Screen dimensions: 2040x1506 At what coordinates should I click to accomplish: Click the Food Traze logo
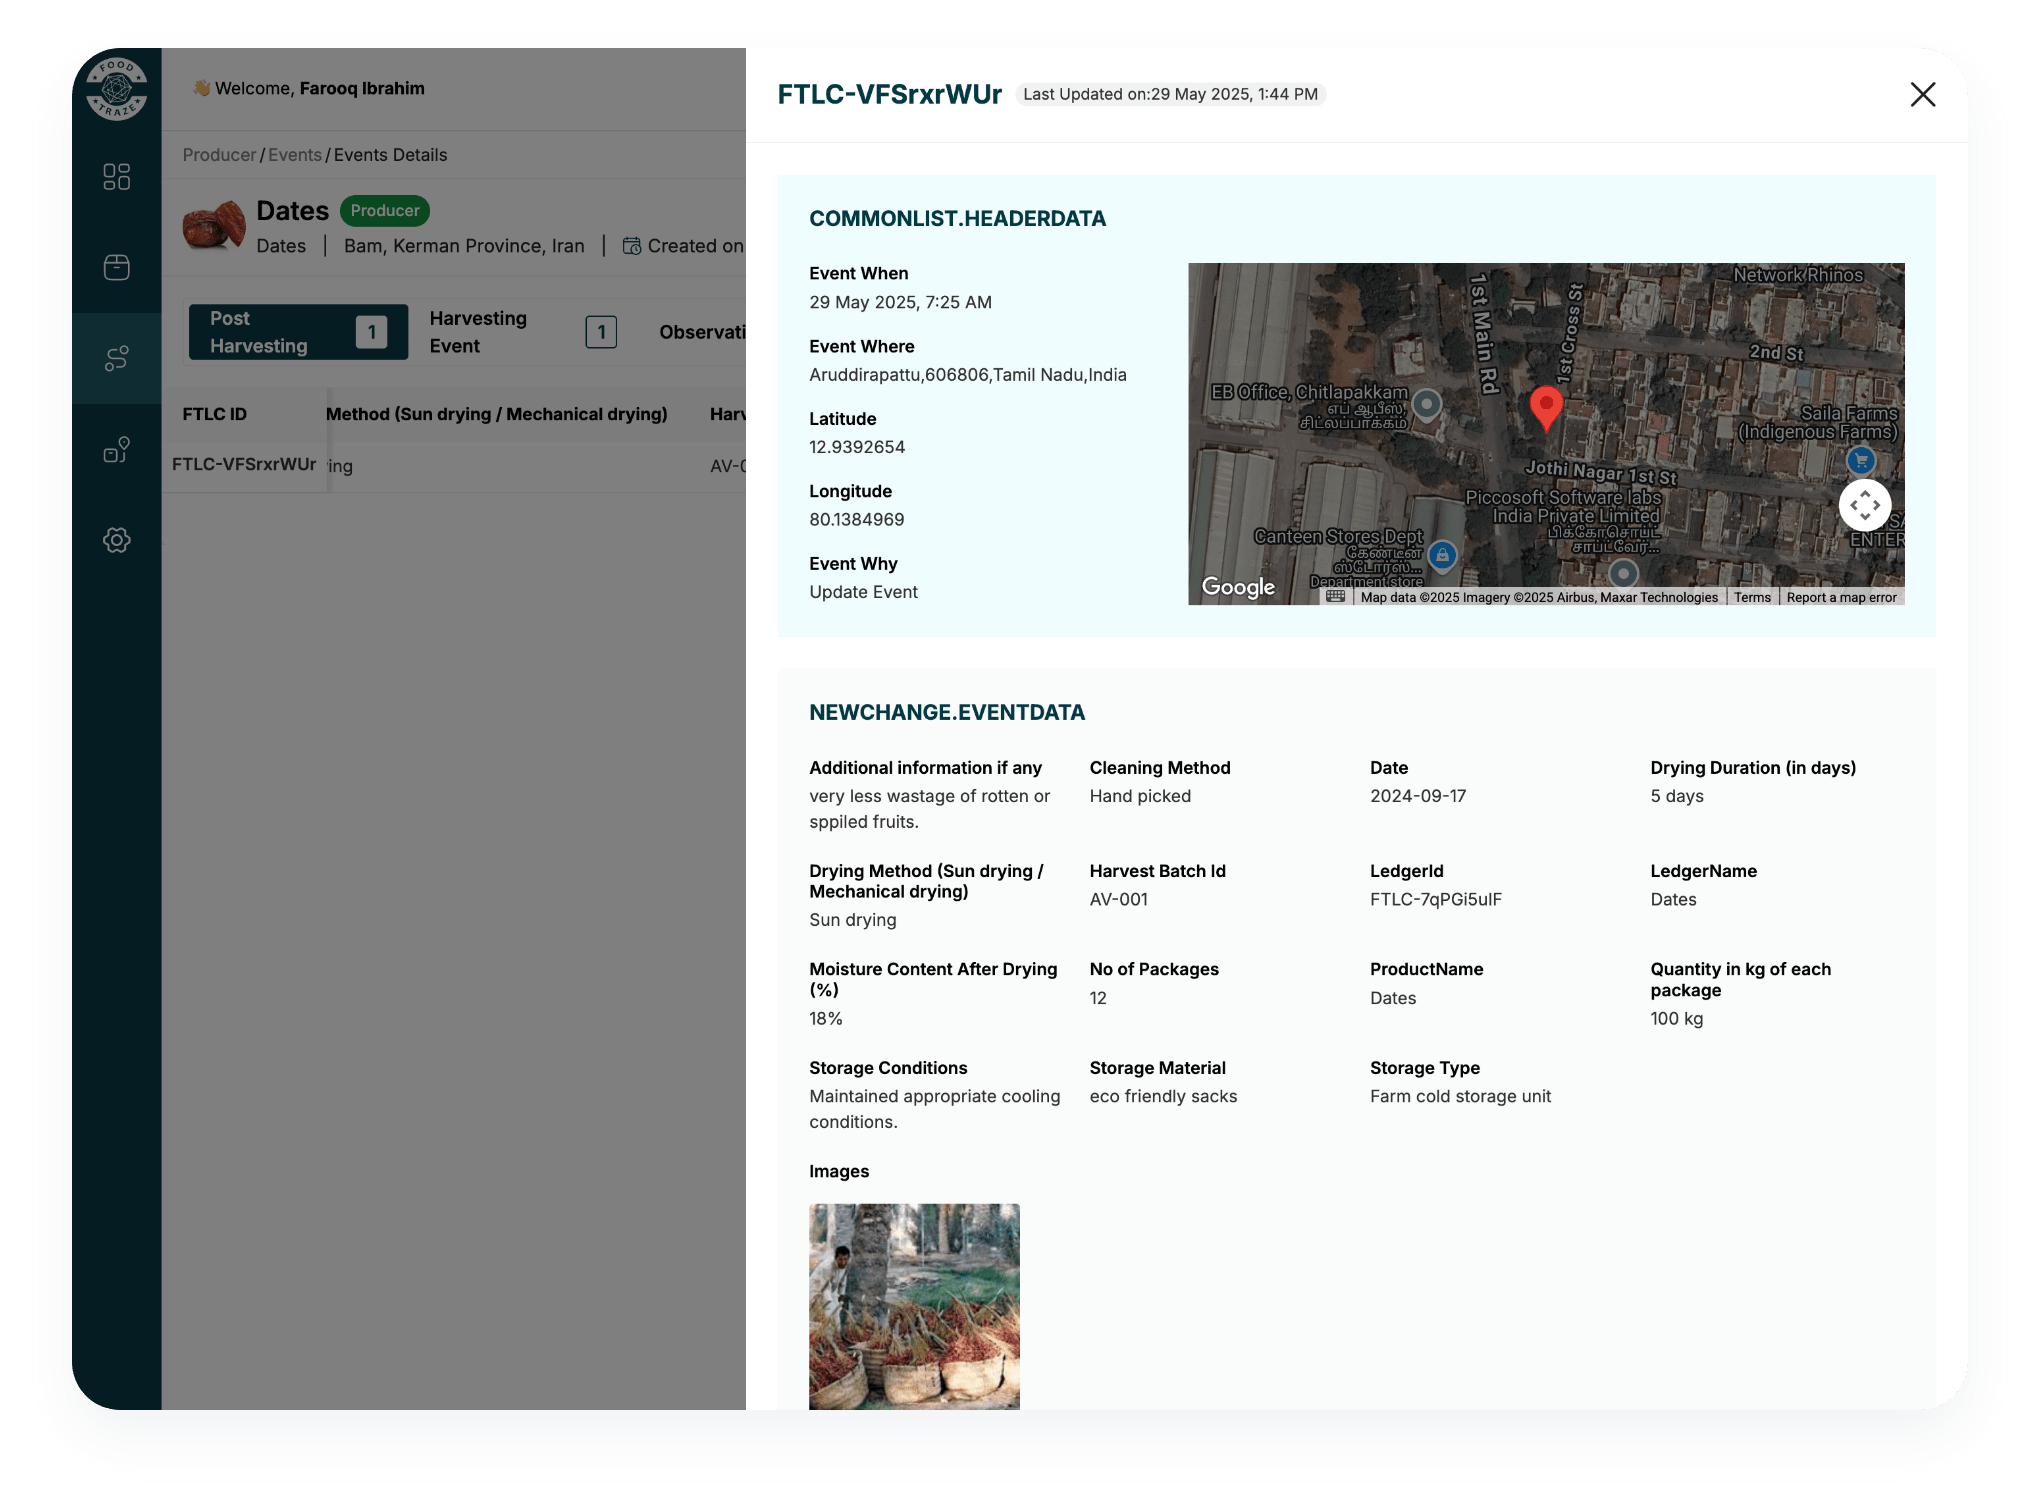click(x=117, y=89)
